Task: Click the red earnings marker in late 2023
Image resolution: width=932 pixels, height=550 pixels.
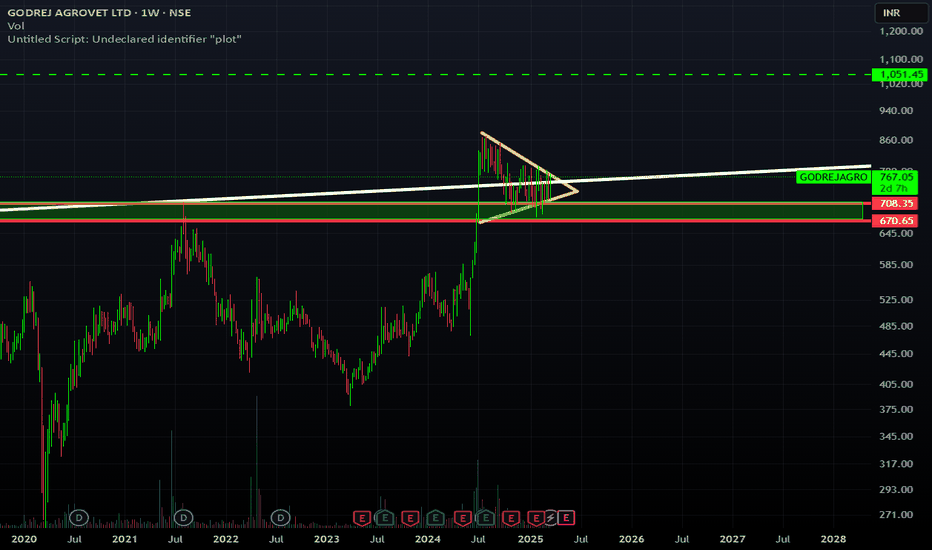Action: 410,518
